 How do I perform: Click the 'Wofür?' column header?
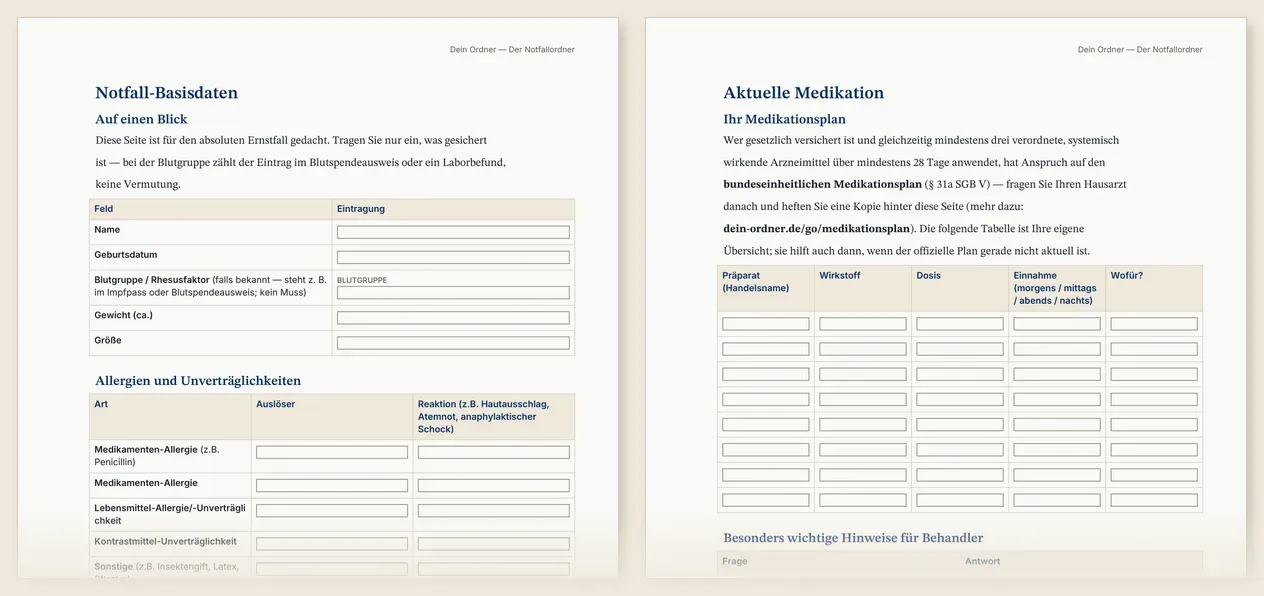1127,275
